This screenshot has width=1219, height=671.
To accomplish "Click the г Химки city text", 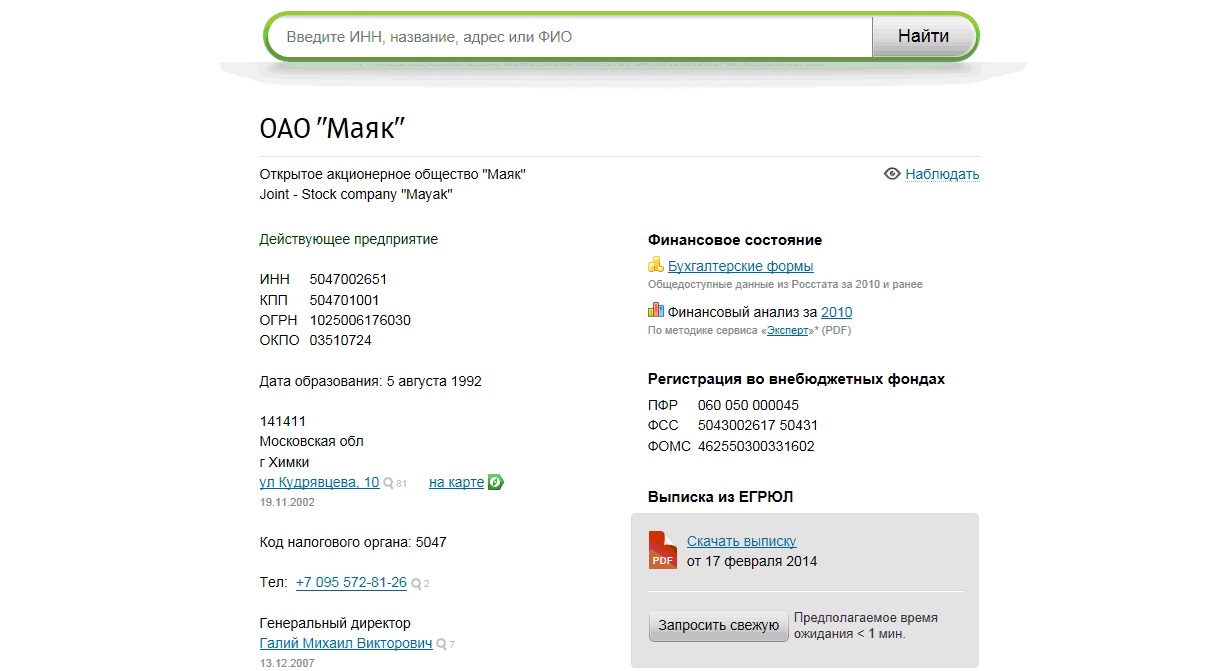I will [x=285, y=462].
